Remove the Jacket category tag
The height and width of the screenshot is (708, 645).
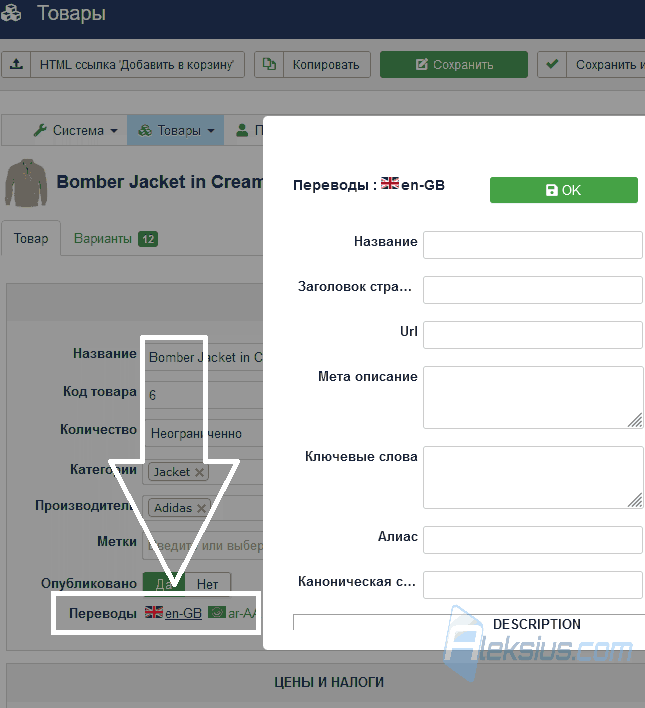pyautogui.click(x=199, y=472)
